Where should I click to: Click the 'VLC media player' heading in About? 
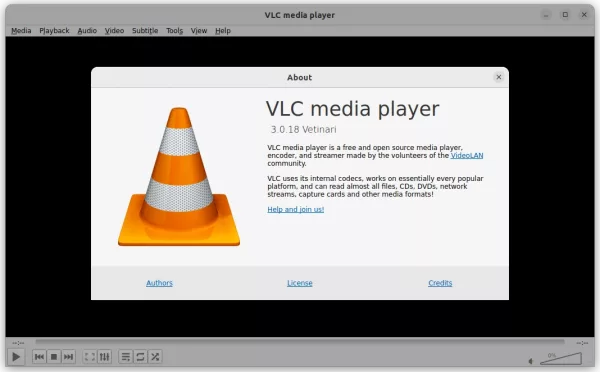click(x=352, y=109)
